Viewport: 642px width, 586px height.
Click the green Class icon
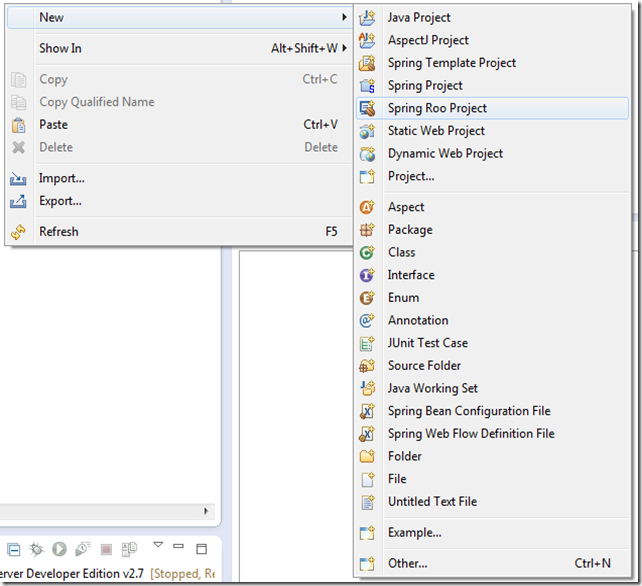[367, 252]
